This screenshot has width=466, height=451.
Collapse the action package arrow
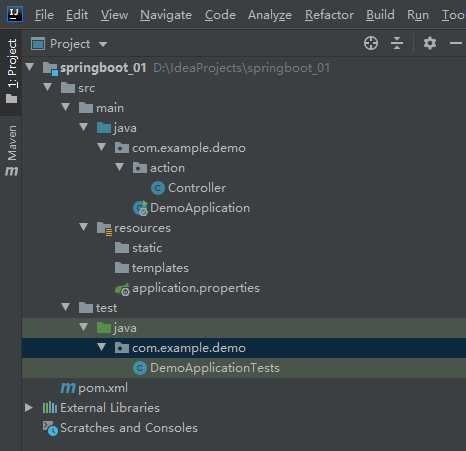point(119,167)
